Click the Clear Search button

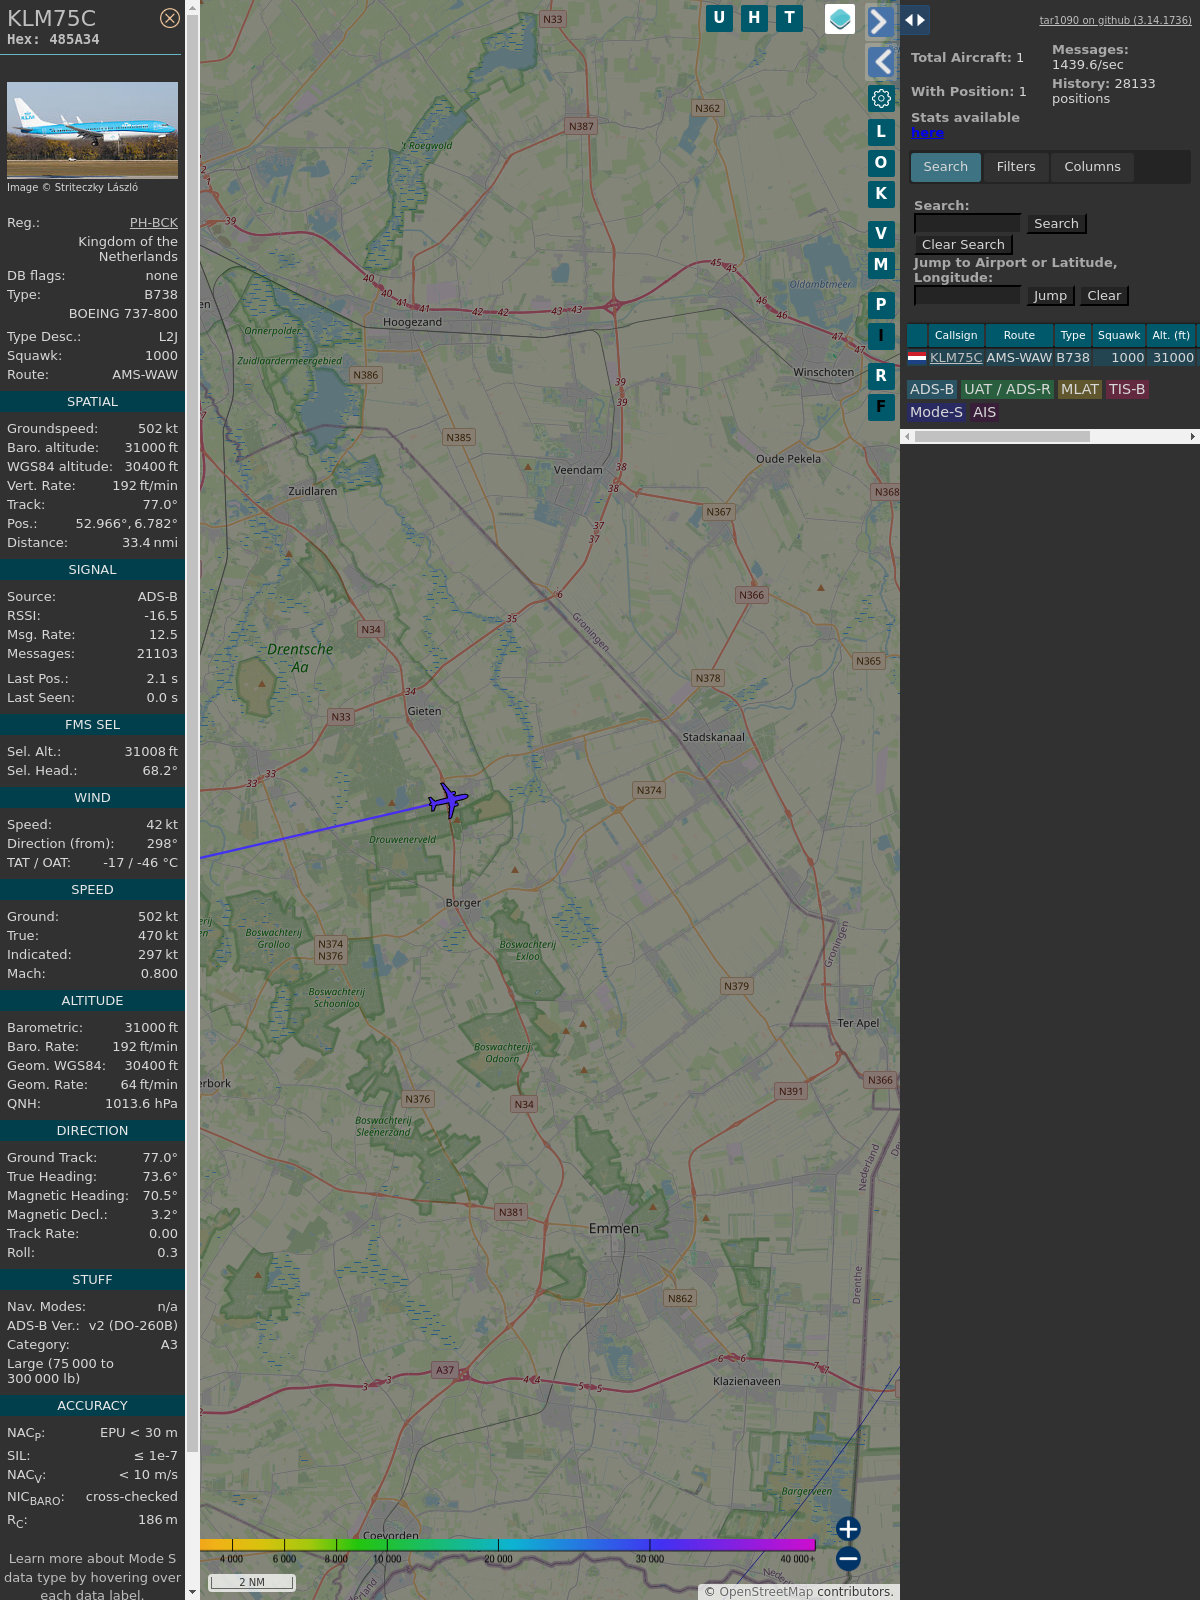963,245
